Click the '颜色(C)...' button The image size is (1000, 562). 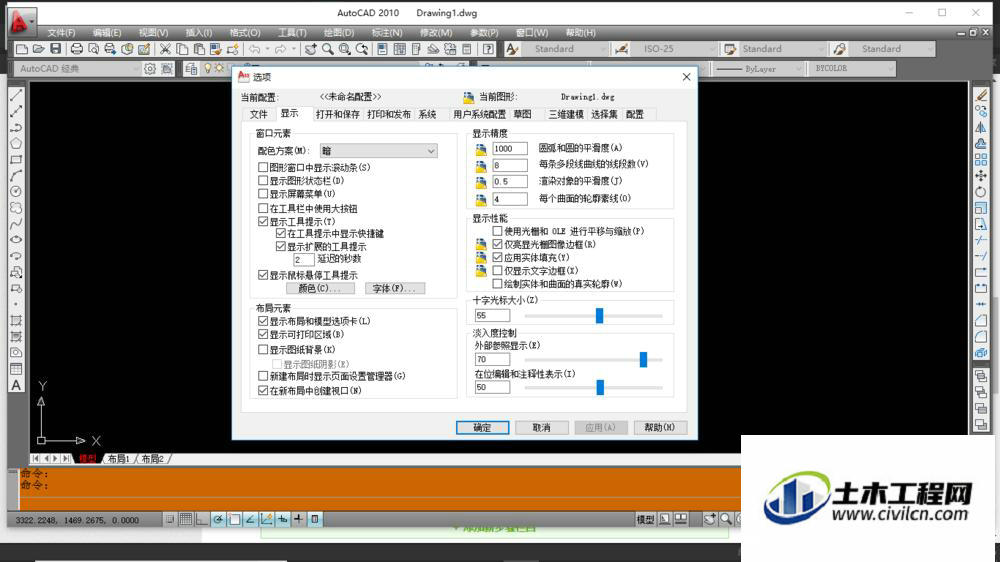tap(320, 288)
